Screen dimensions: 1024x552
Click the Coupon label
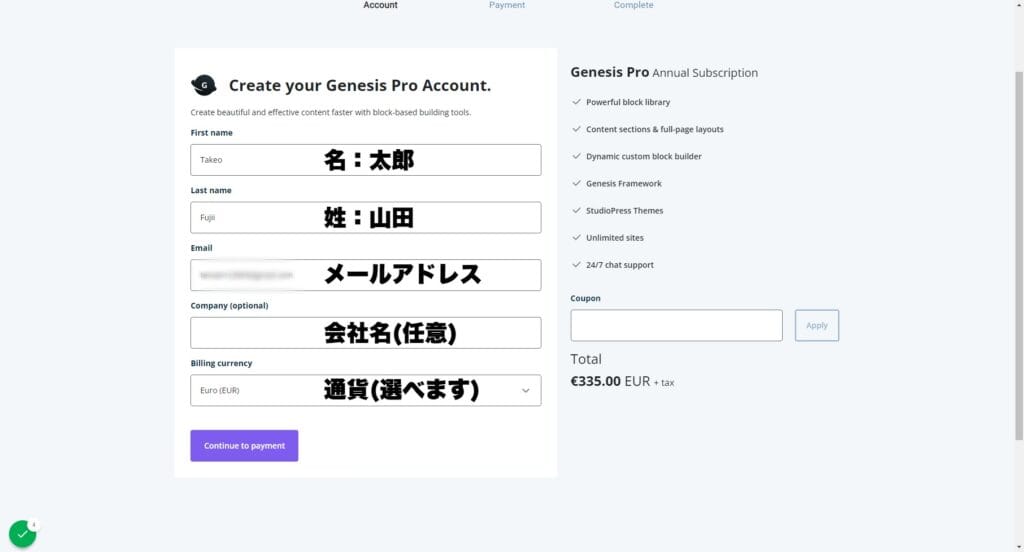(585, 298)
